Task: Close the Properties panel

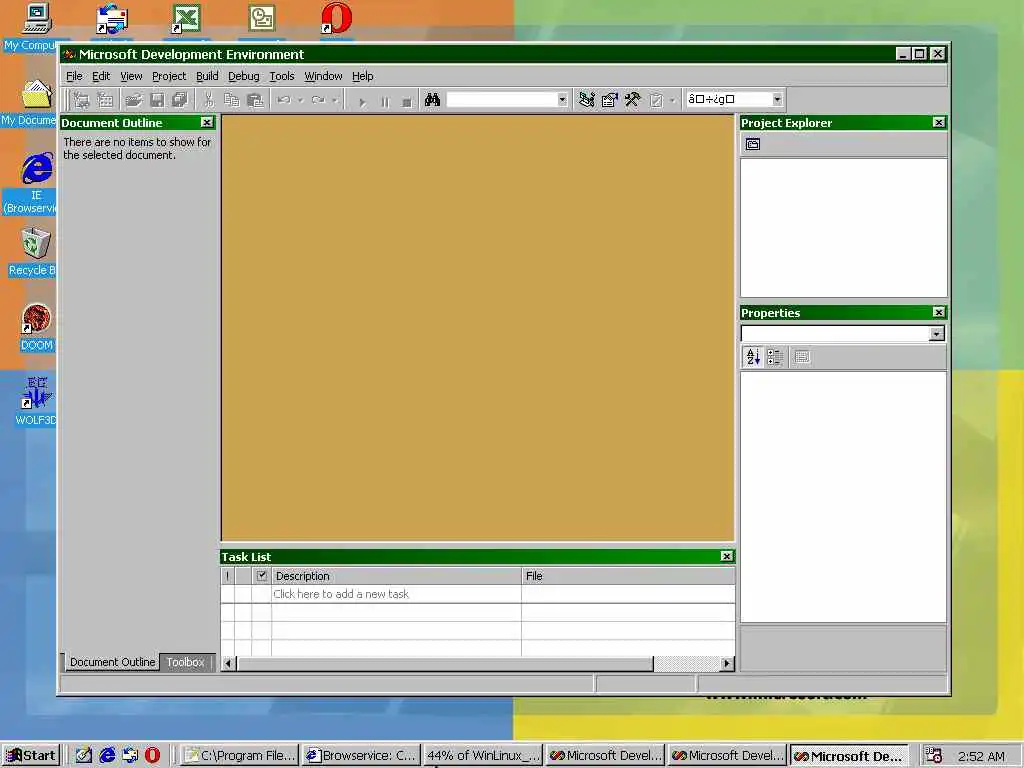Action: coord(938,313)
